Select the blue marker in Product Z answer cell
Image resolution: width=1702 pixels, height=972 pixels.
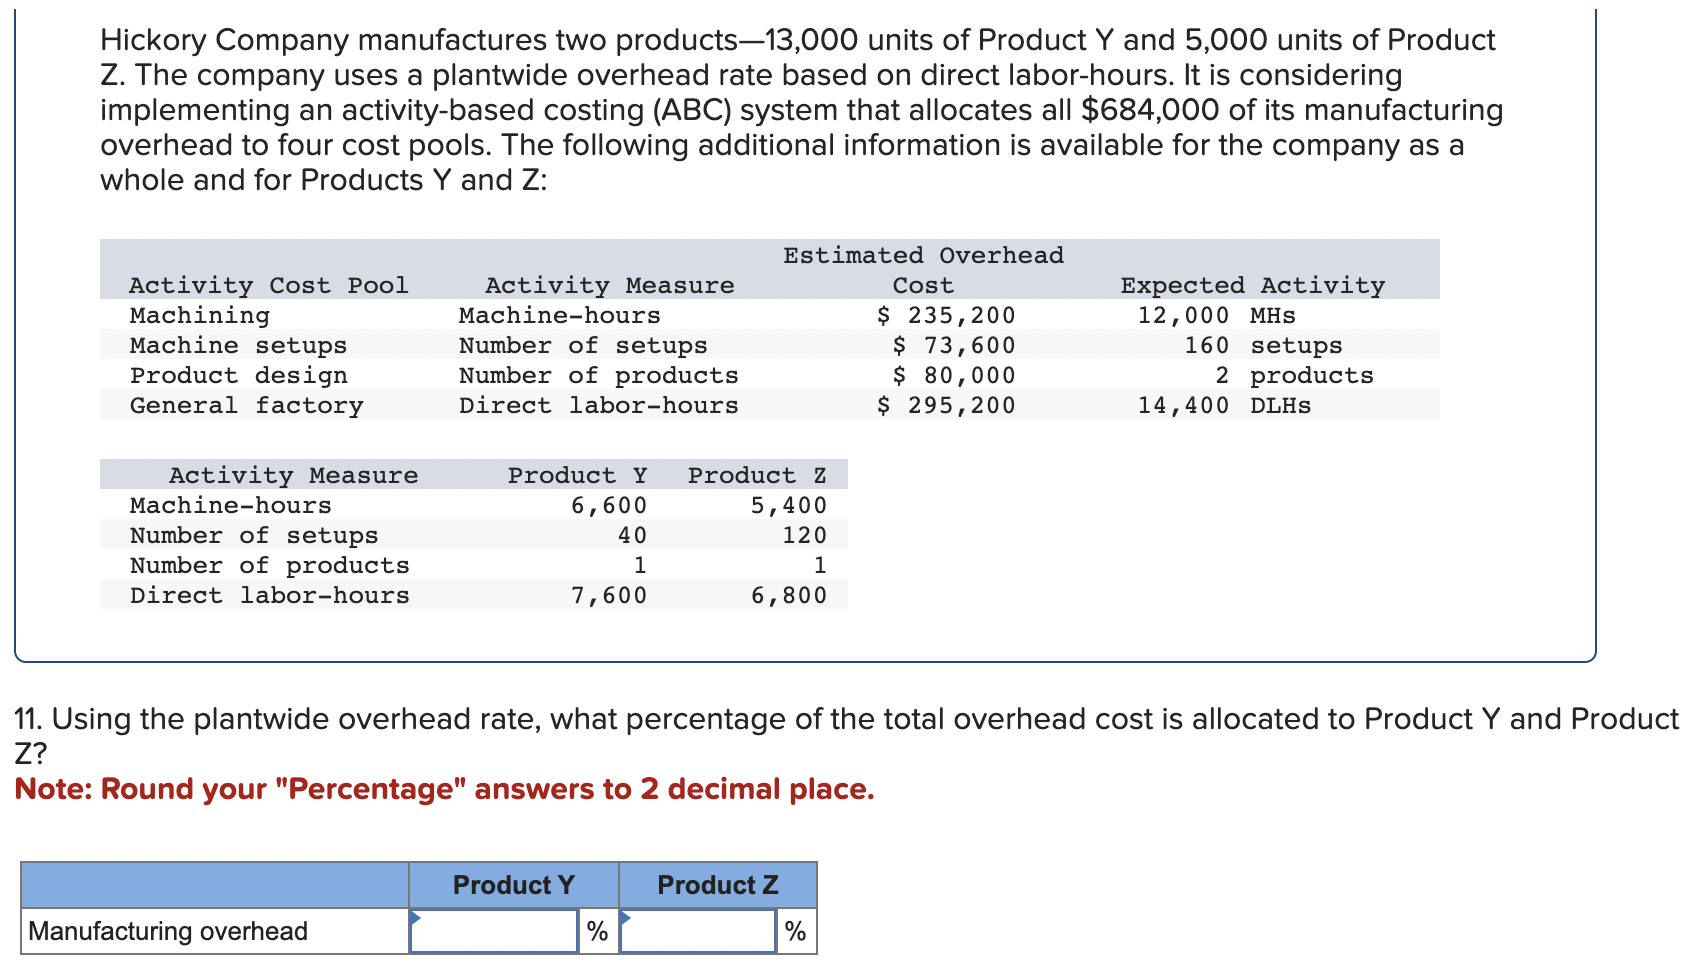tap(624, 918)
